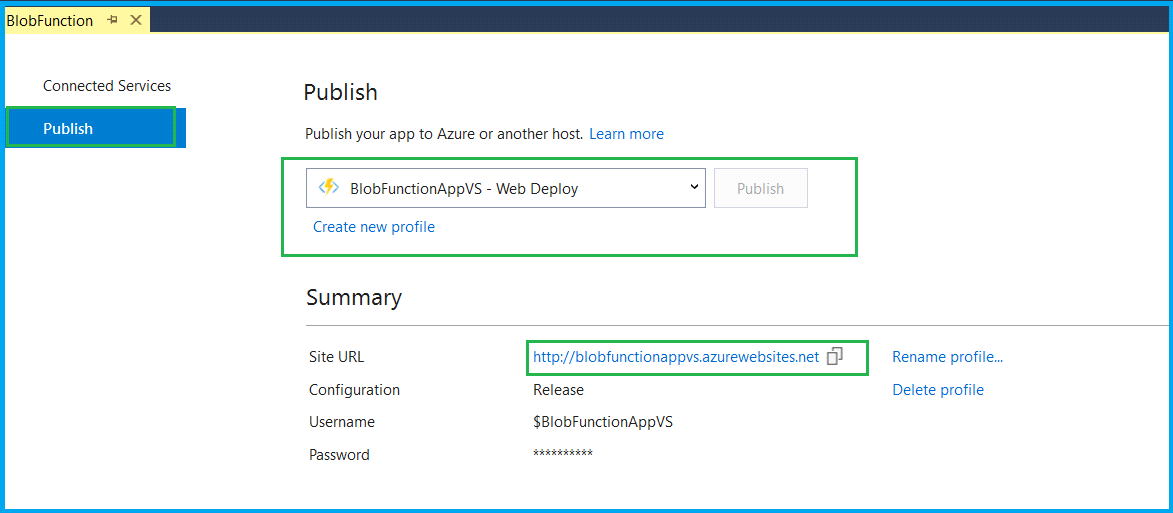Viewport: 1173px width, 513px height.
Task: Open the blobfunctionappvs.azurewebsites.net site URL
Action: tap(676, 357)
